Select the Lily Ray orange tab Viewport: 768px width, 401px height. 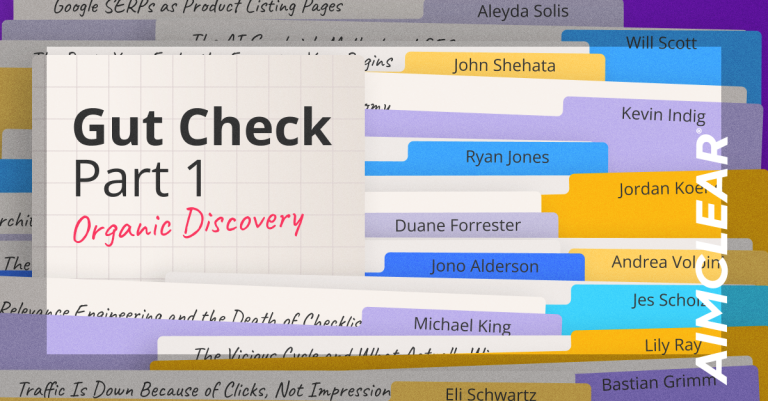point(672,345)
